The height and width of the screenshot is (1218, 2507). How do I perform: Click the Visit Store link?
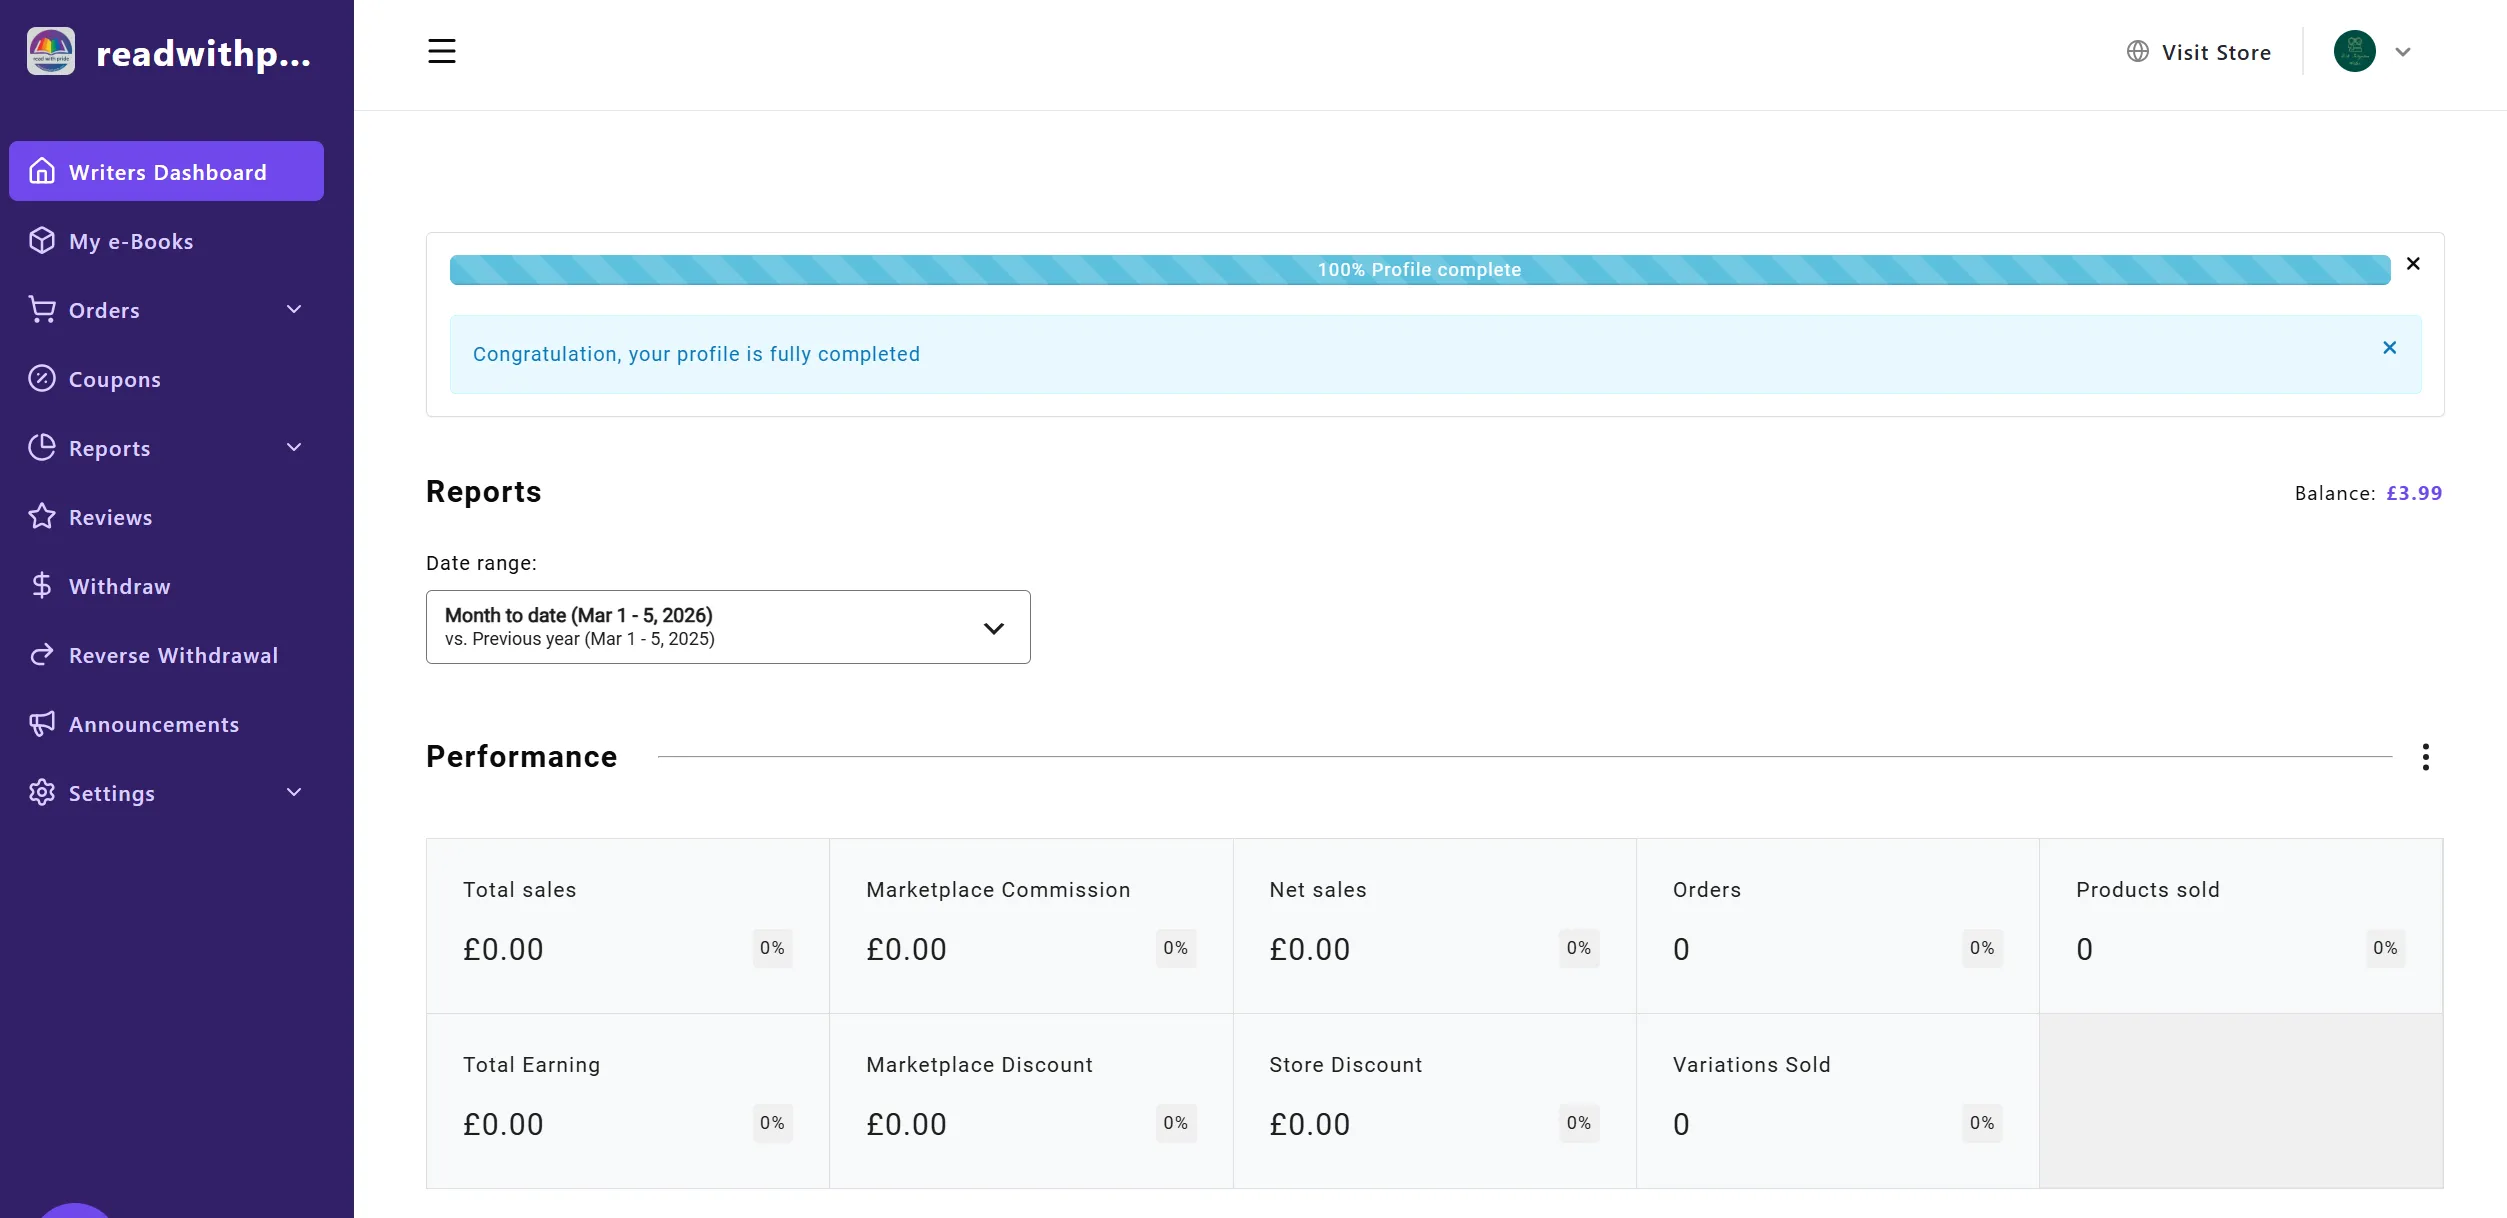(x=2215, y=52)
